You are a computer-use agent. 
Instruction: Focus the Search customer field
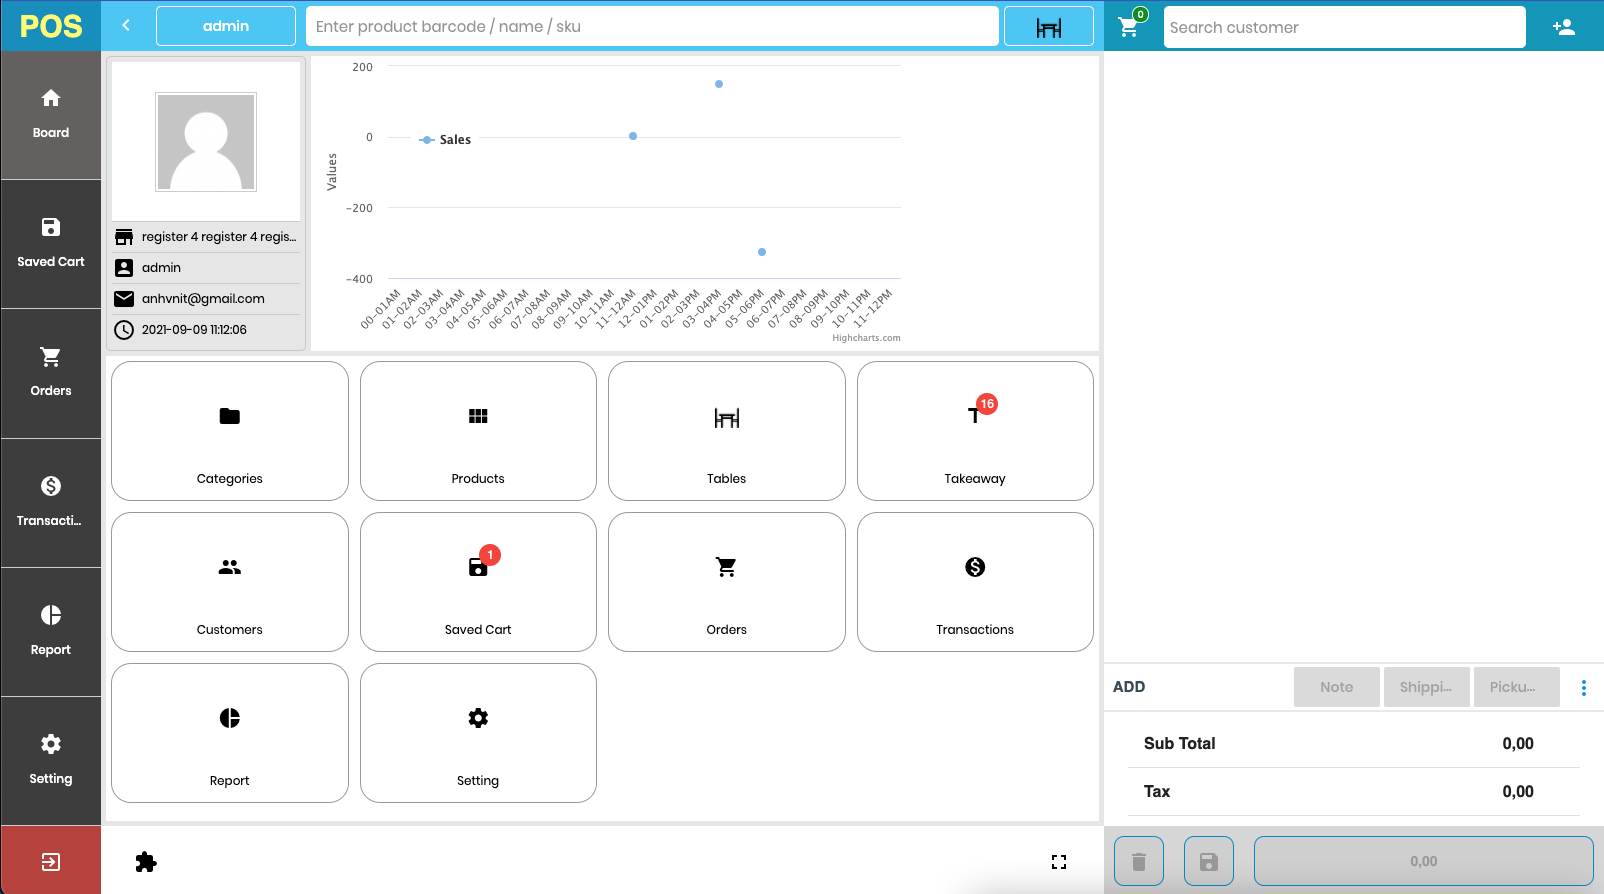[x=1344, y=27]
